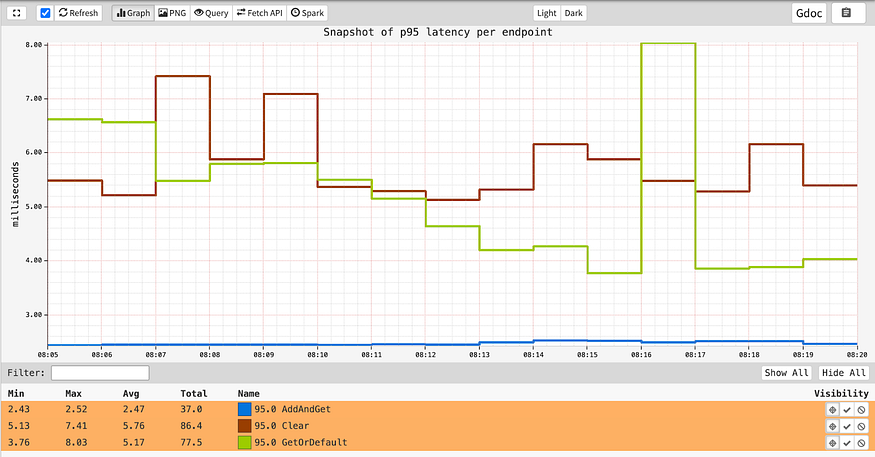Screen dimensions: 875x457
Task: Select the Dark theme
Action: click(x=574, y=13)
